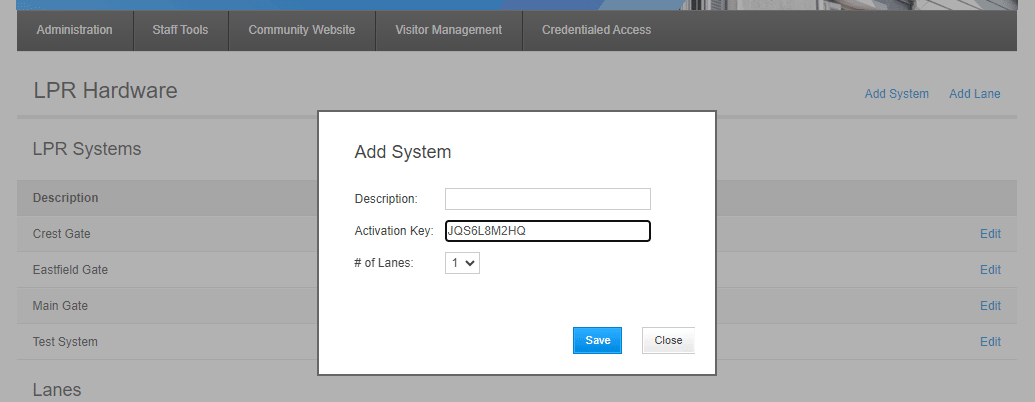
Task: Click the LPR Hardware page heading
Action: [106, 90]
